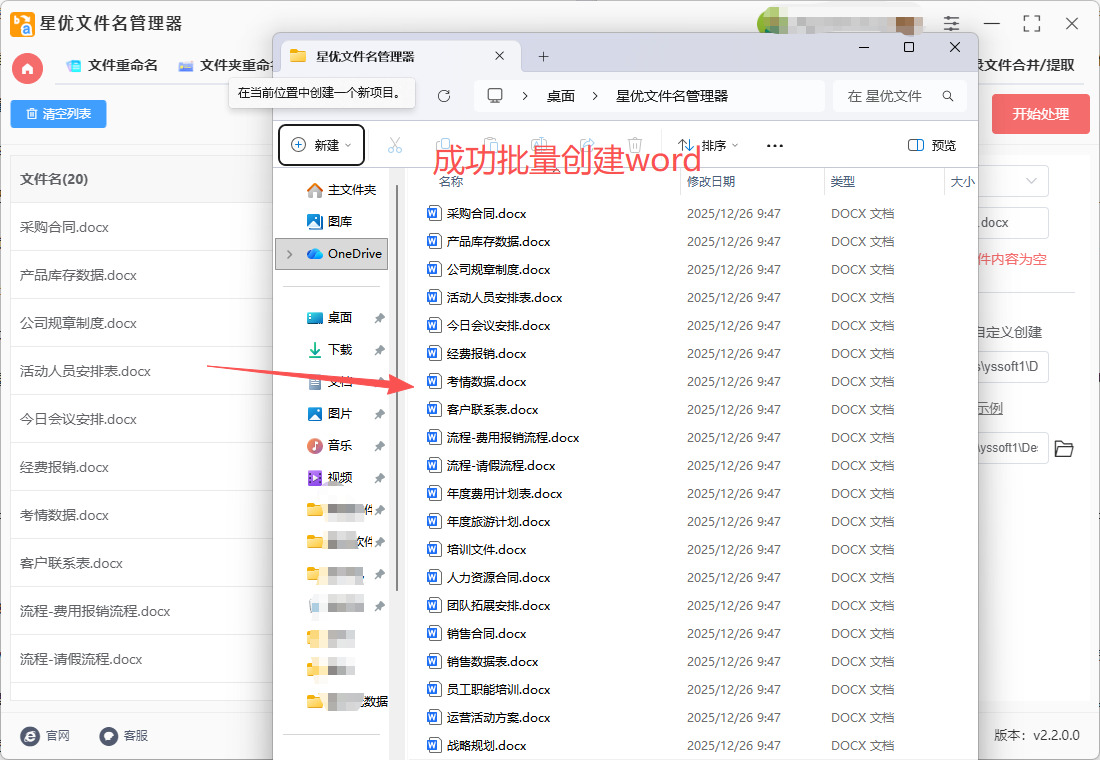
Task: Select 流程-请假流程.docx in the left file list
Action: [142, 660]
